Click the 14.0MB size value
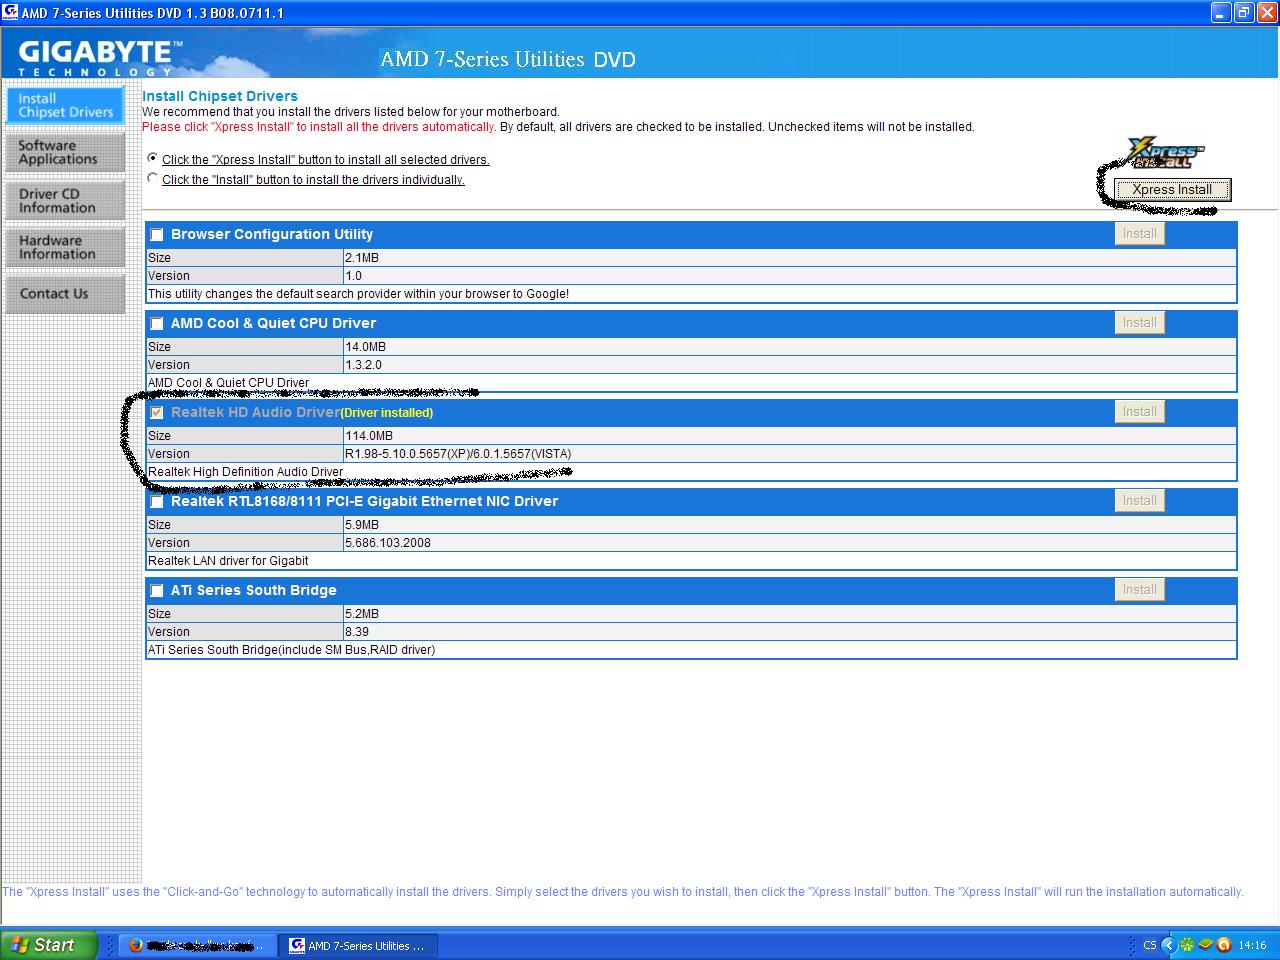 (x=365, y=347)
